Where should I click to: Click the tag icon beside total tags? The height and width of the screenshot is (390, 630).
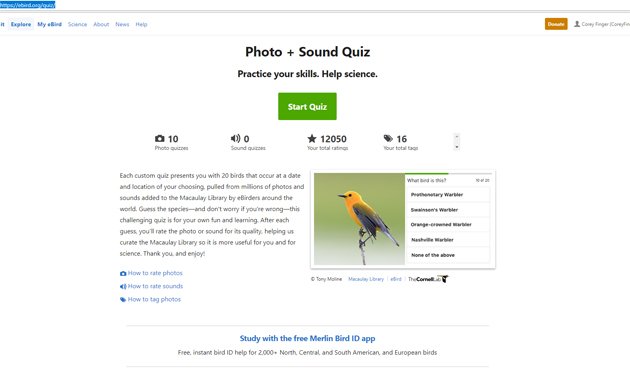pos(388,139)
